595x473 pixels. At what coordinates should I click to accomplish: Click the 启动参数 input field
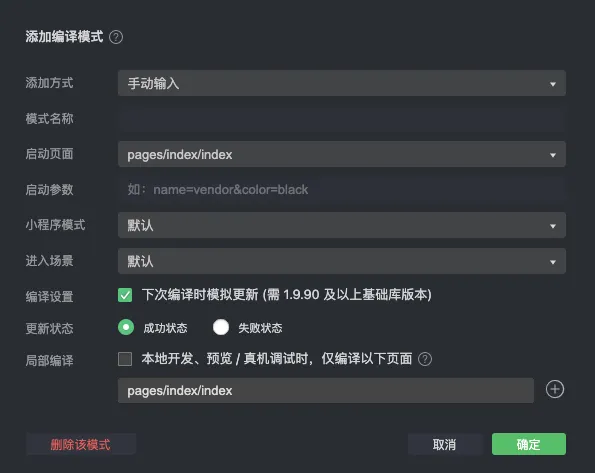pos(342,189)
